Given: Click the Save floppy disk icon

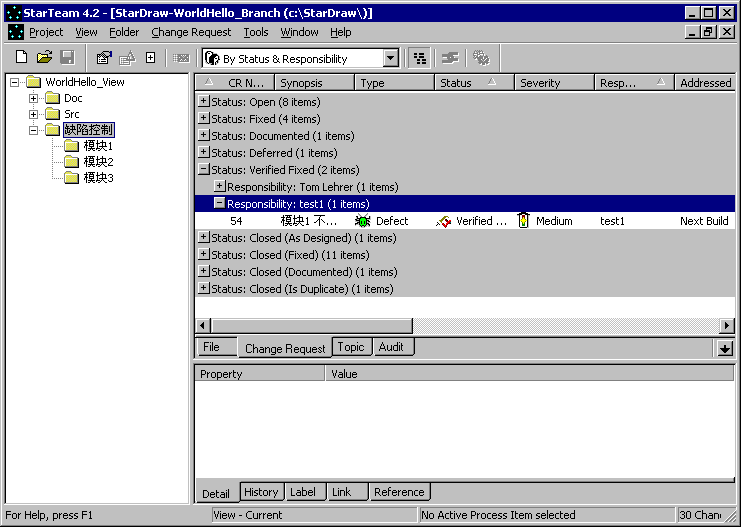Looking at the screenshot, I should [x=68, y=58].
